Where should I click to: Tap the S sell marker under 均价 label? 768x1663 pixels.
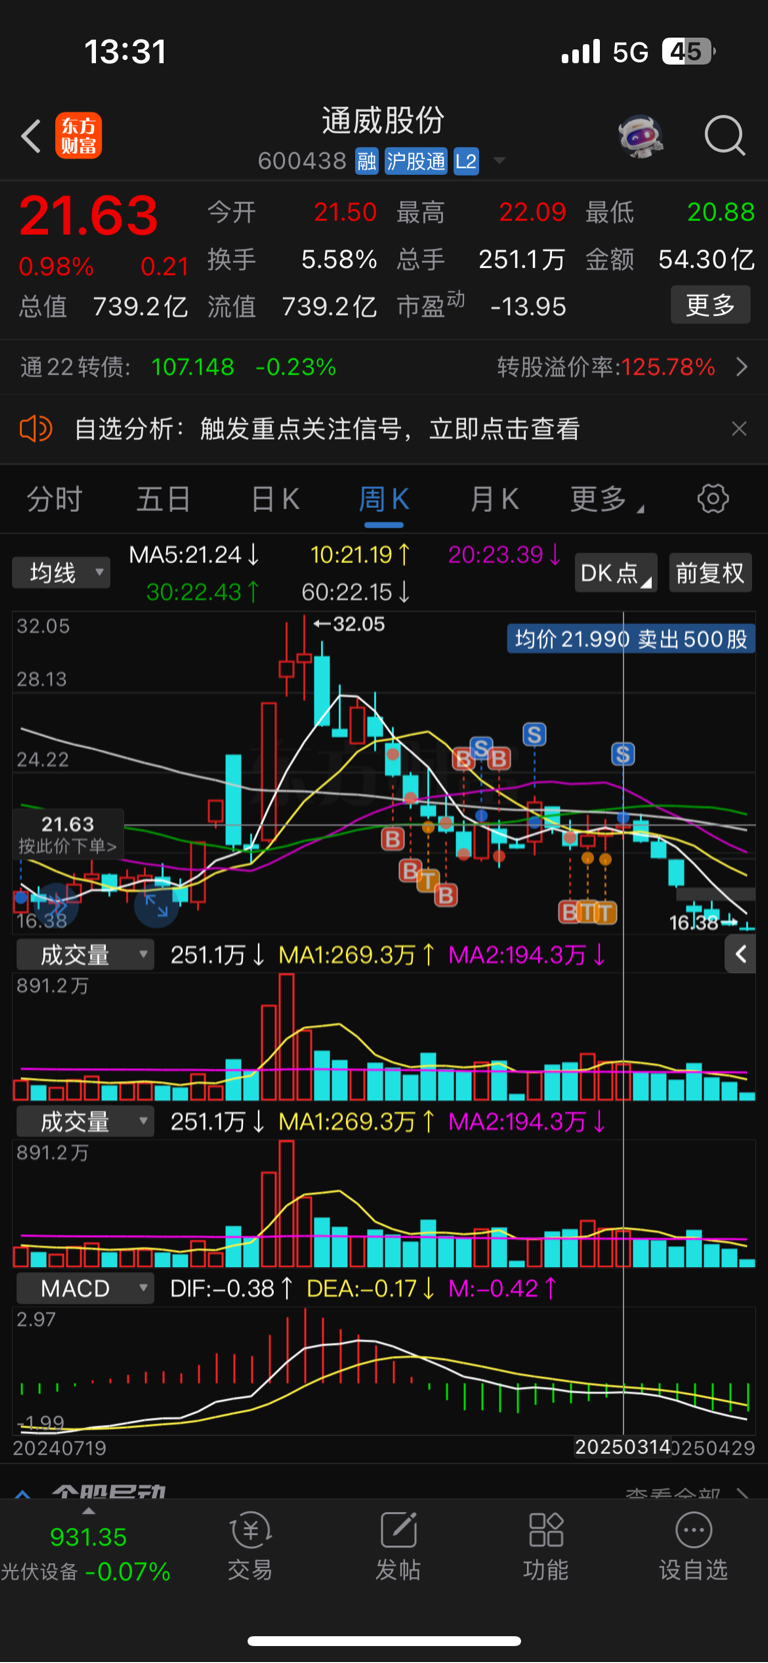point(623,754)
